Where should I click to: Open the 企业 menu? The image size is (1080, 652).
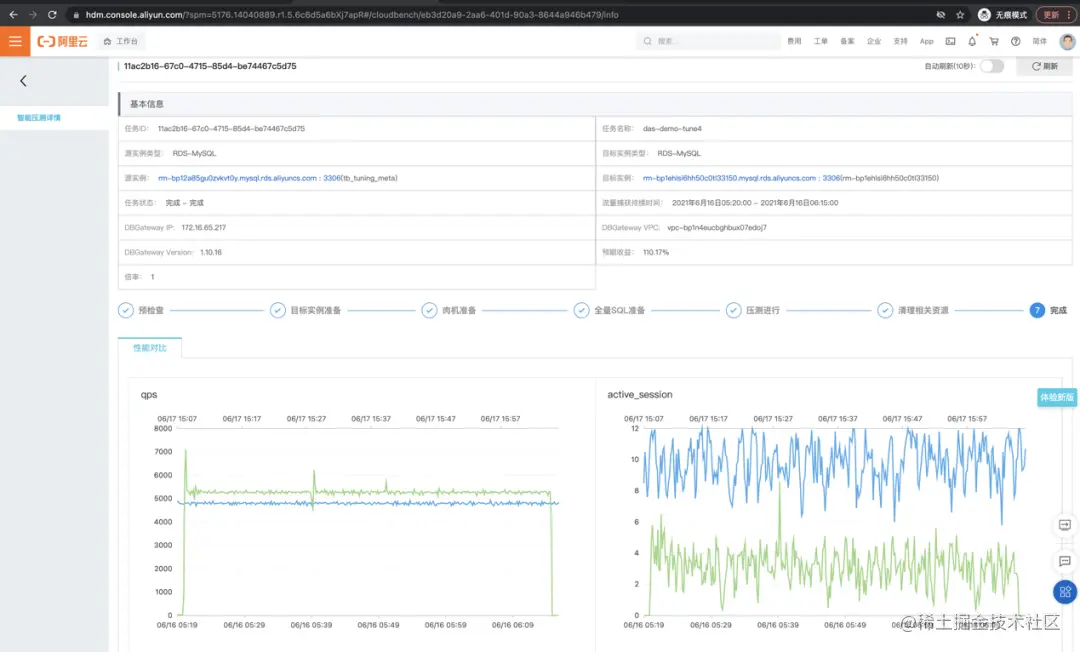tap(873, 41)
